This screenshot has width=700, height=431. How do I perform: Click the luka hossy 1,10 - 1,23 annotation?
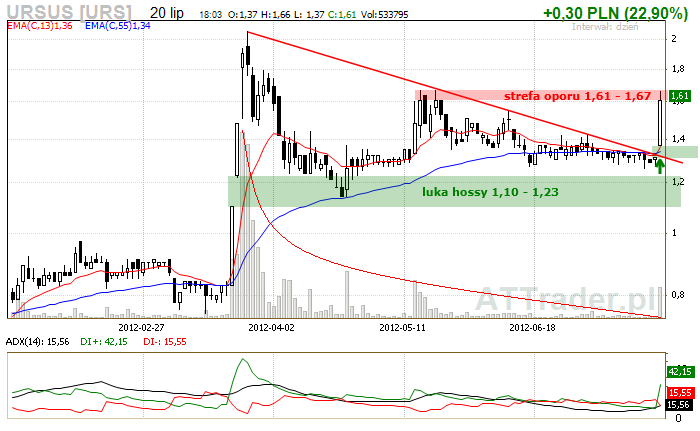coord(490,192)
